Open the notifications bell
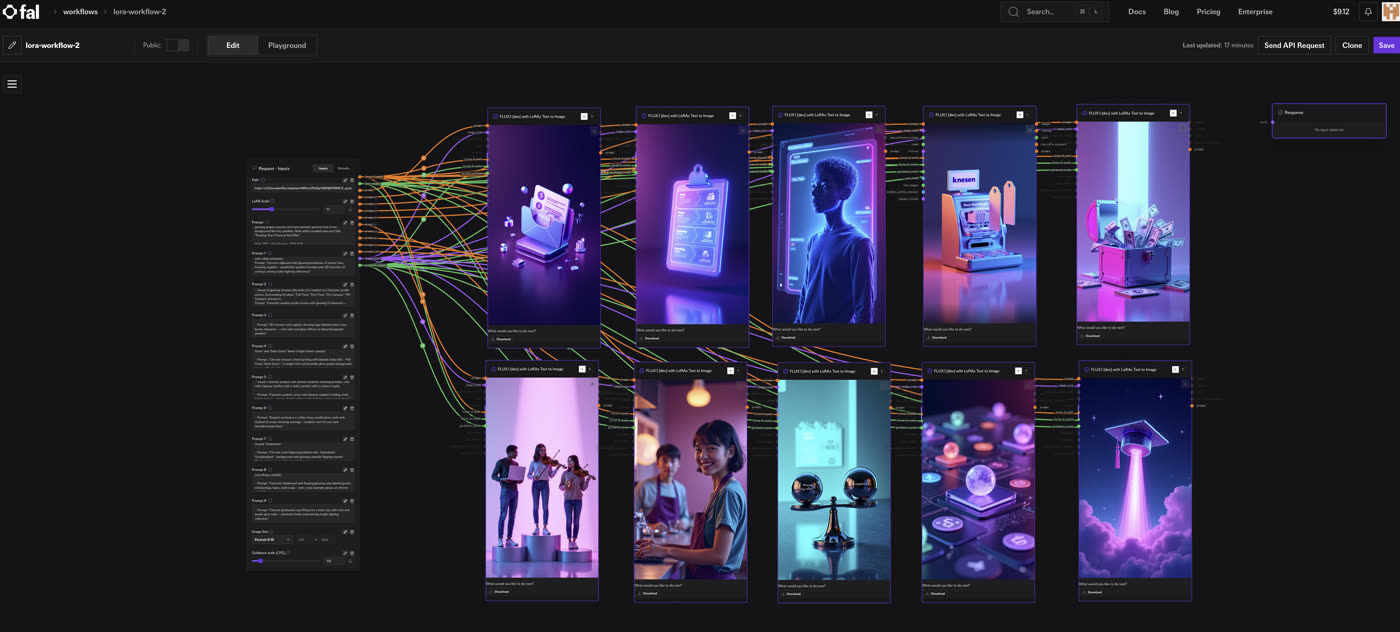 click(x=1368, y=12)
